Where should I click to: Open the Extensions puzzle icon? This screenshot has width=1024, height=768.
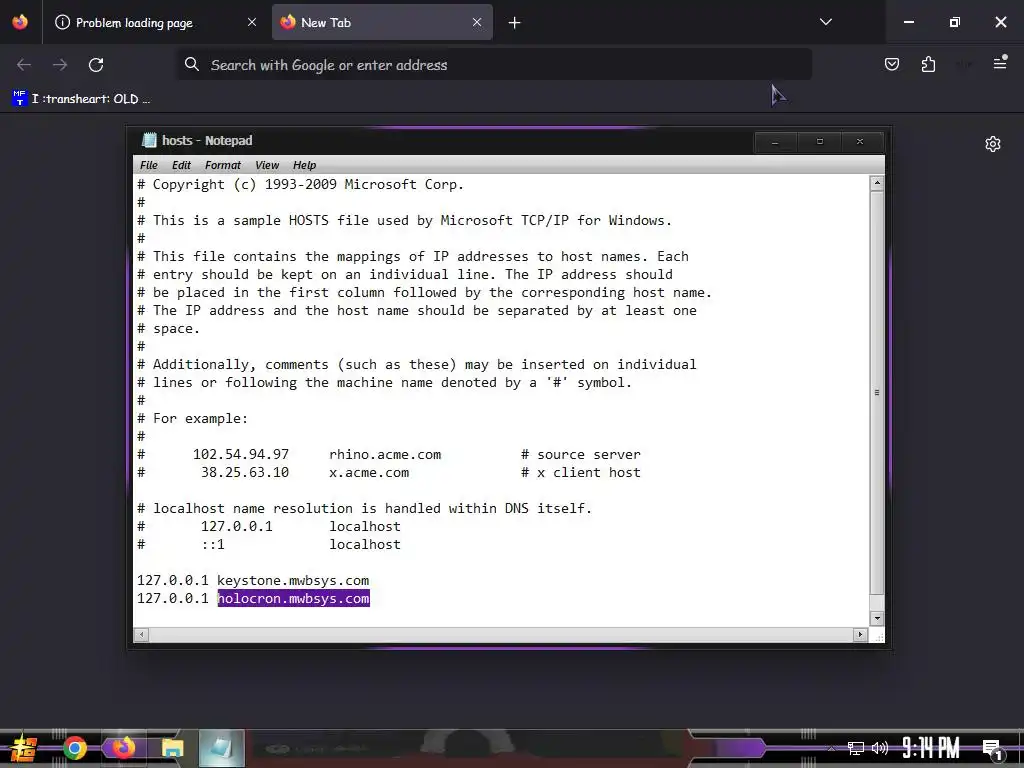pyautogui.click(x=928, y=64)
